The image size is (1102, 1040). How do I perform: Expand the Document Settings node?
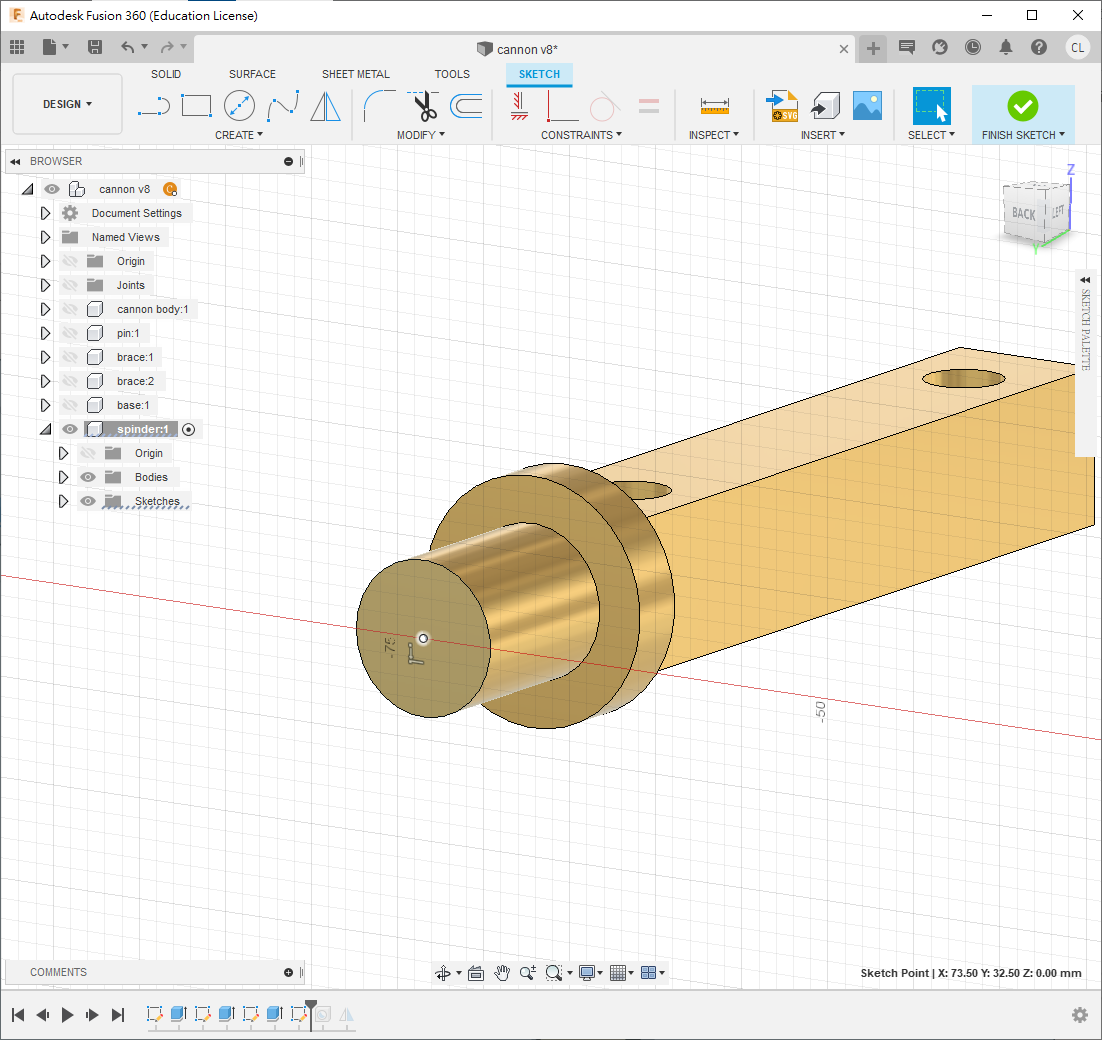[x=45, y=213]
